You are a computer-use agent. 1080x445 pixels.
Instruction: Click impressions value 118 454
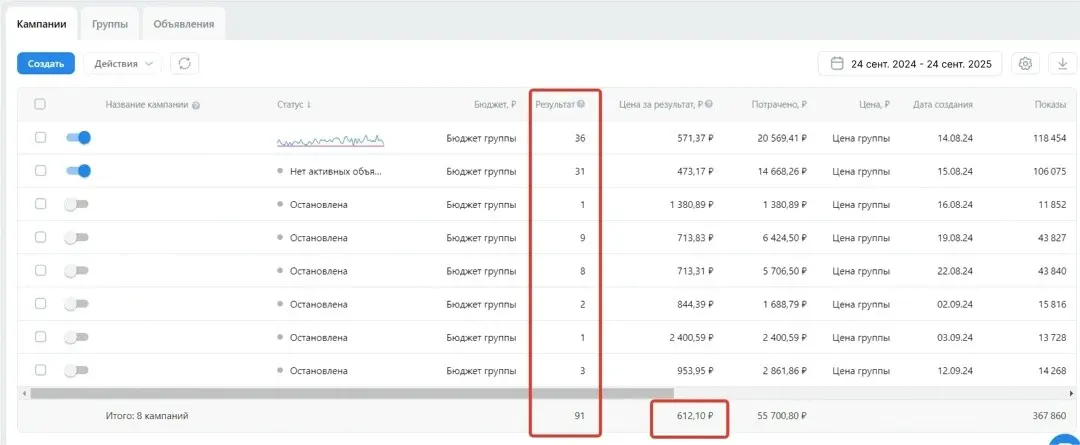1050,138
